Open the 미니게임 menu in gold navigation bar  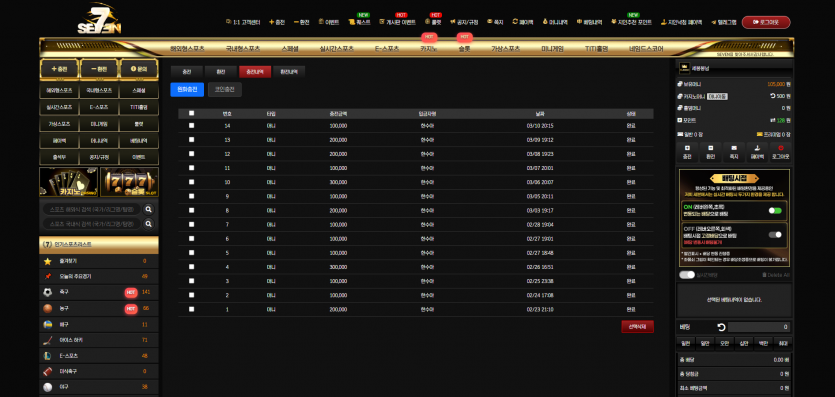(x=552, y=48)
